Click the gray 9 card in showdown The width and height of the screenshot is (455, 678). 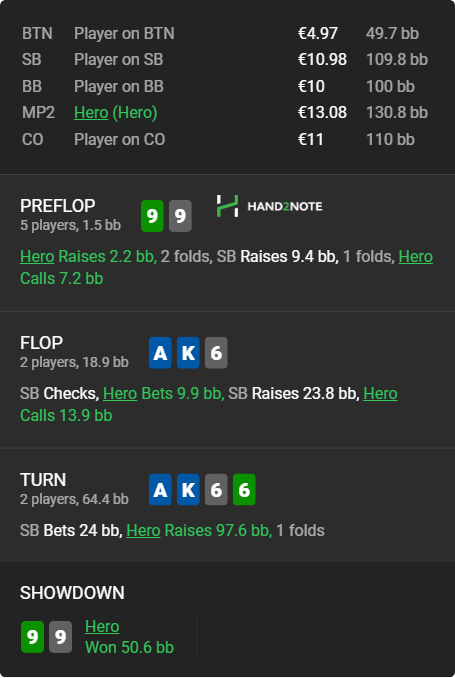point(61,637)
